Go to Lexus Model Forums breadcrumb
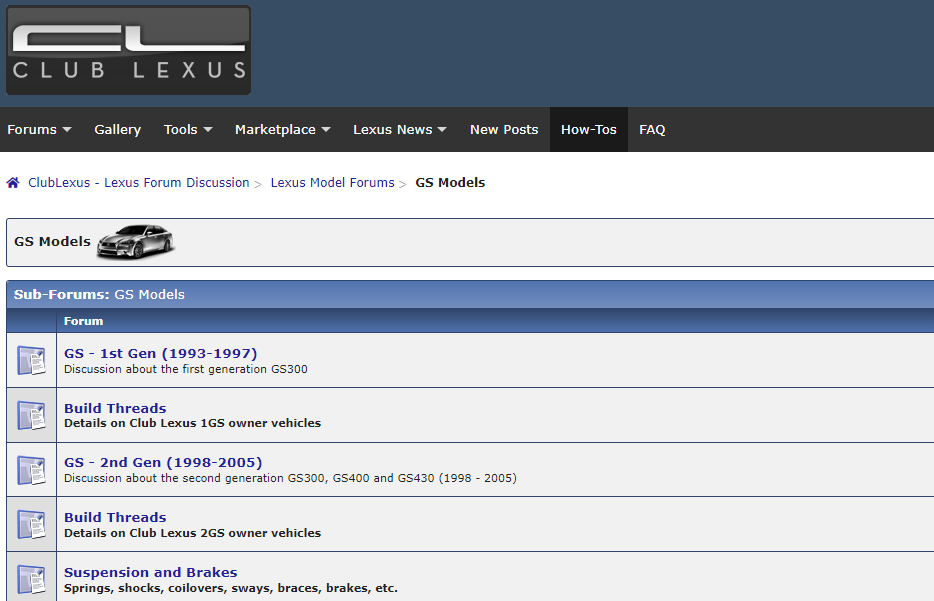Screen dimensions: 934x601 332,183
